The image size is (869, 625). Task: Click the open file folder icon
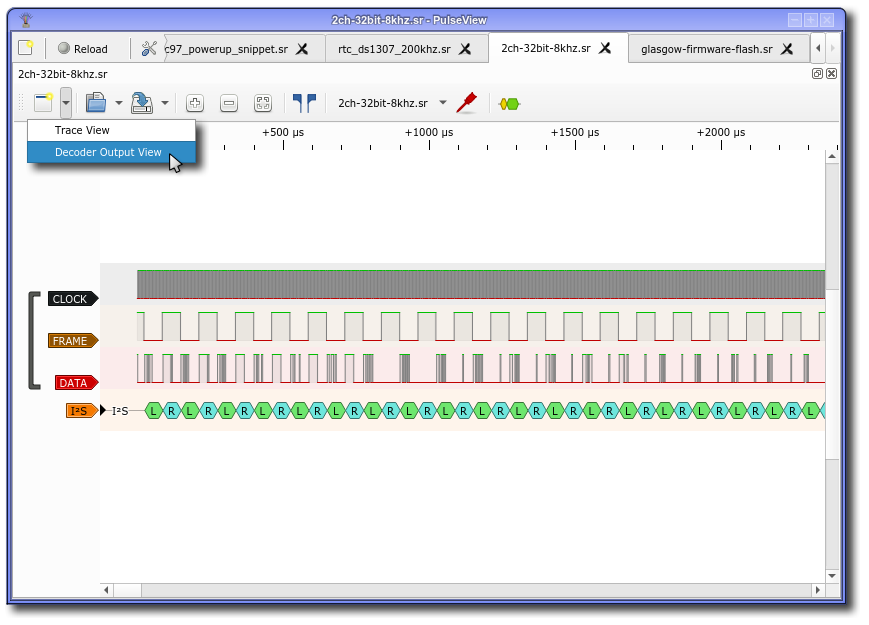tap(96, 103)
